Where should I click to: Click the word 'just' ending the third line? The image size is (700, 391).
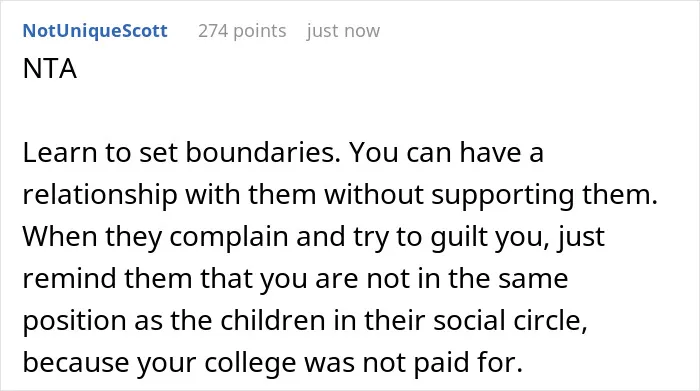click(581, 237)
